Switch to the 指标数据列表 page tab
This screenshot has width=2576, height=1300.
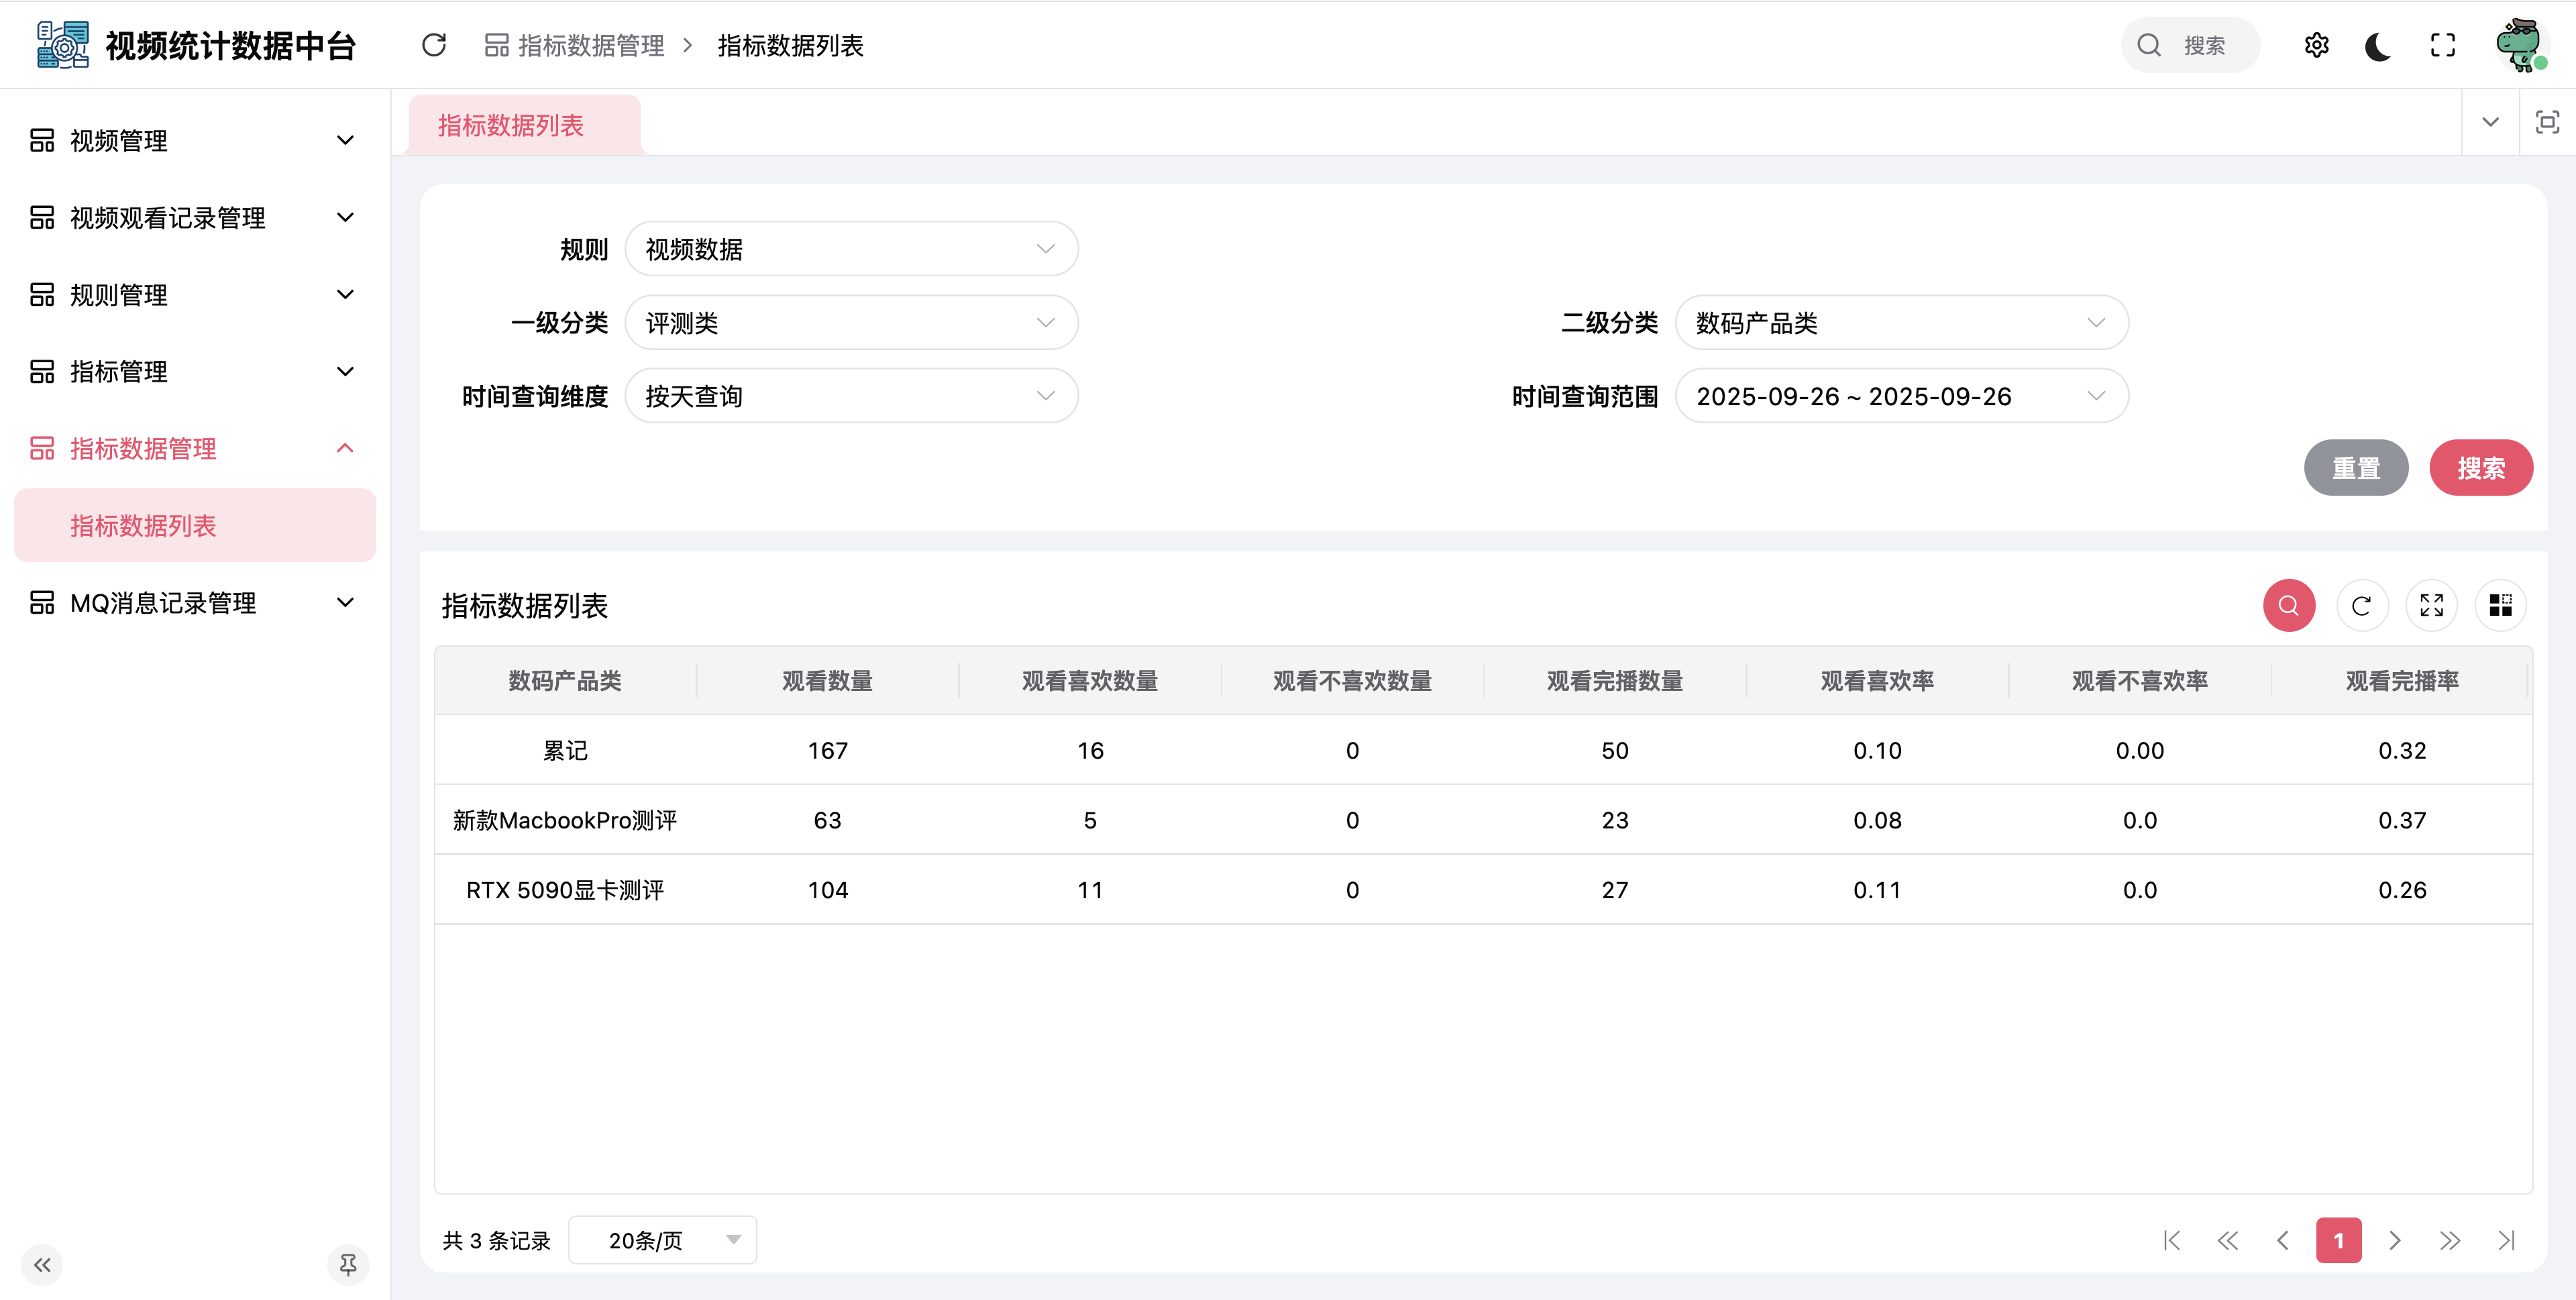(x=511, y=125)
